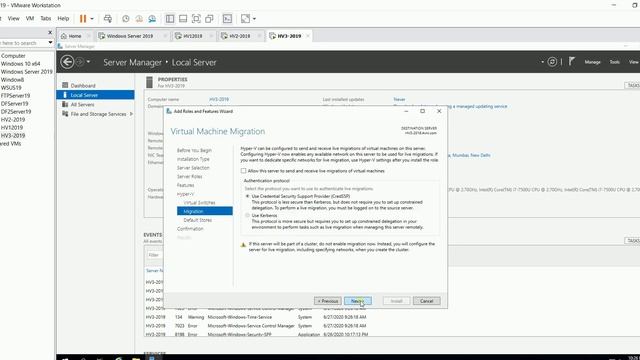
Task: Select Windows 10 x64 in library
Action: click(x=20, y=64)
